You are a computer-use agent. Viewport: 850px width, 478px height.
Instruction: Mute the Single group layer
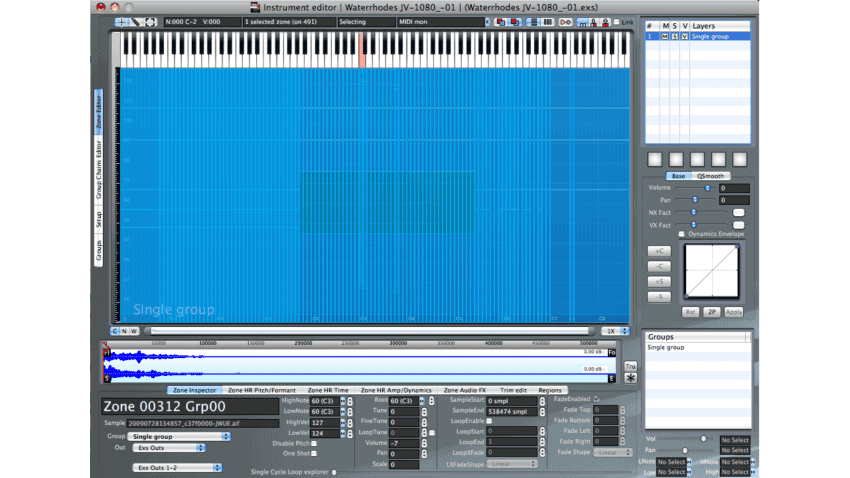(664, 36)
